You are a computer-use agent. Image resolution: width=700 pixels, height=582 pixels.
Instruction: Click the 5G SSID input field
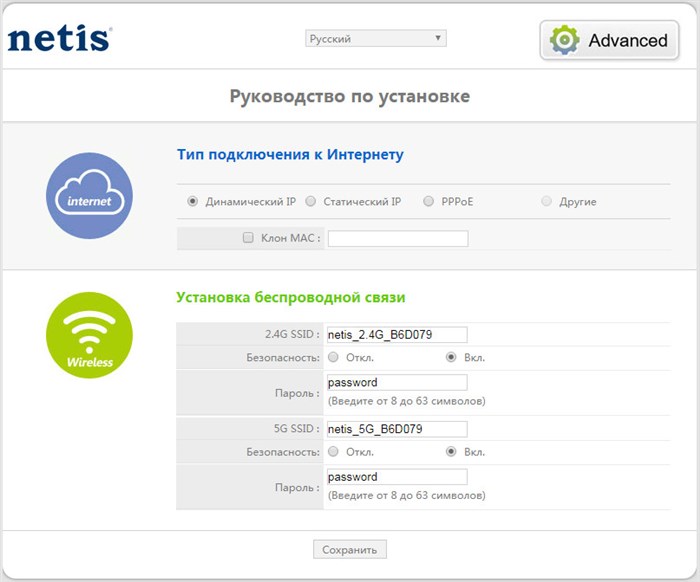point(397,429)
